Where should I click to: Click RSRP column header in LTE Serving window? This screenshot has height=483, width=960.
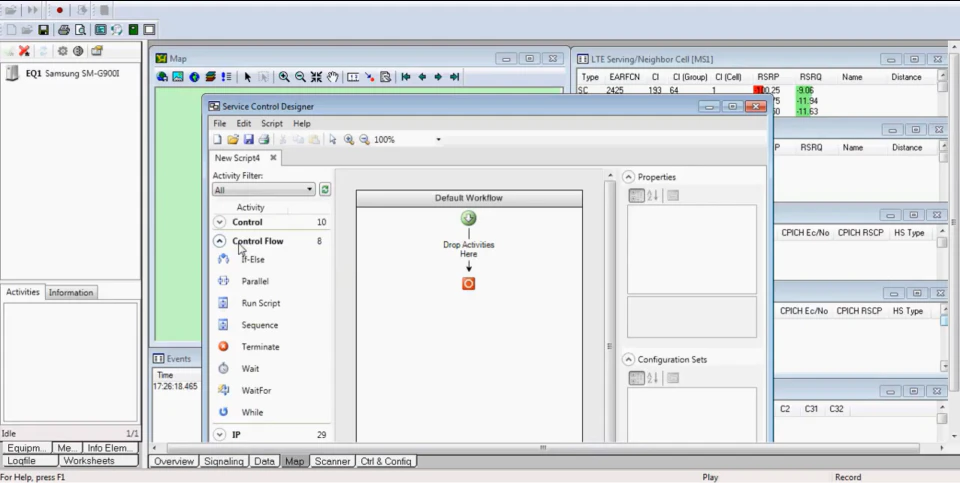pos(768,77)
